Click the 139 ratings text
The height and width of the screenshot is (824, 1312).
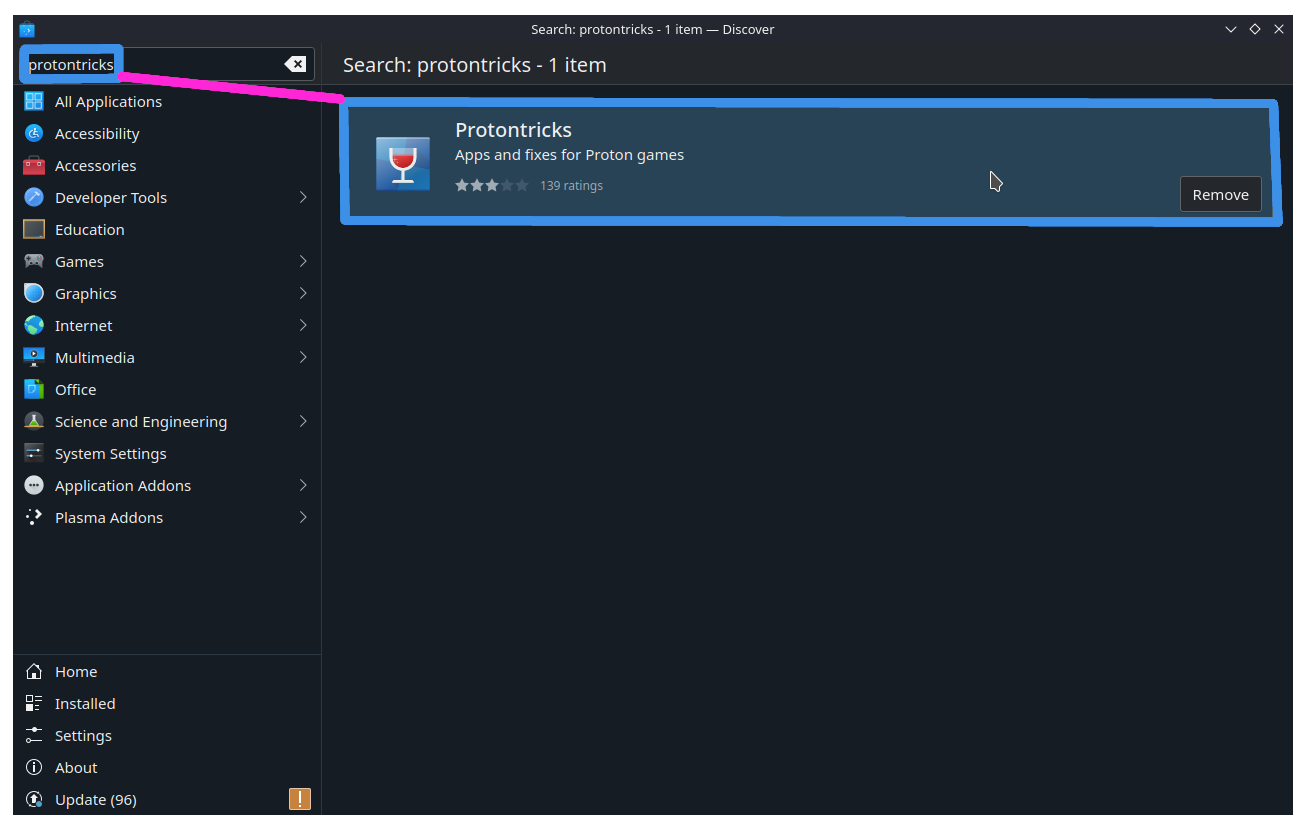[x=571, y=185]
